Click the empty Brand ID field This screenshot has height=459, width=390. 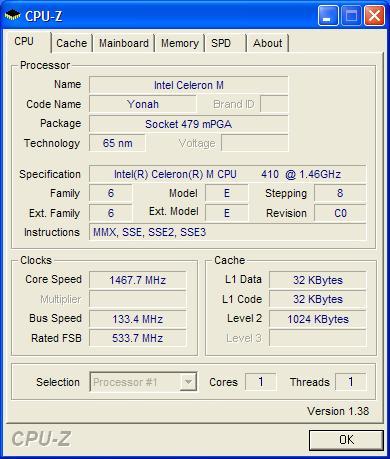click(274, 104)
